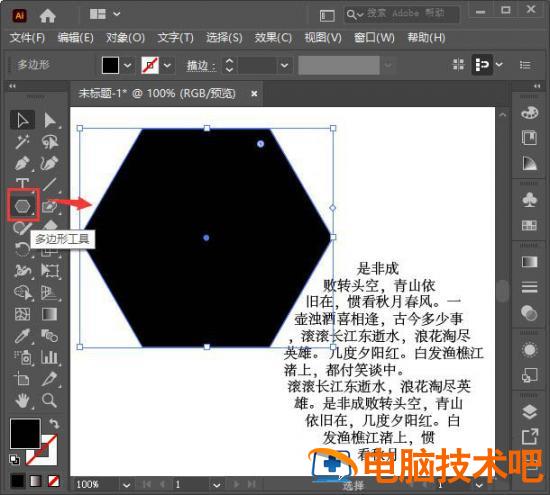This screenshot has height=495, width=550.
Task: Activate the Hand tool
Action: tap(22, 400)
